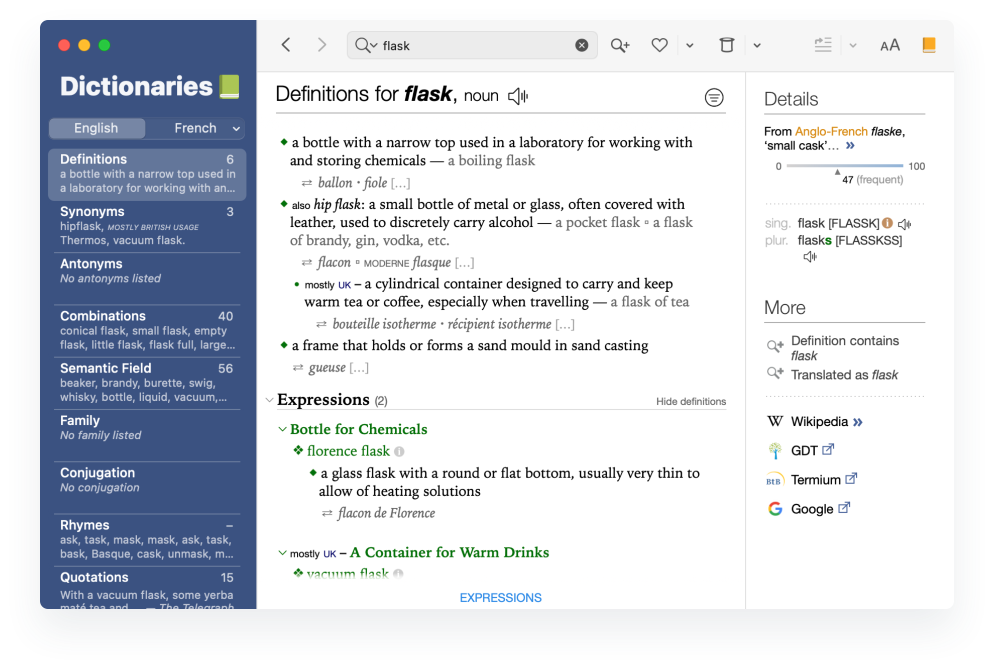Switch to English language toggle
The height and width of the screenshot is (669, 994).
96,128
